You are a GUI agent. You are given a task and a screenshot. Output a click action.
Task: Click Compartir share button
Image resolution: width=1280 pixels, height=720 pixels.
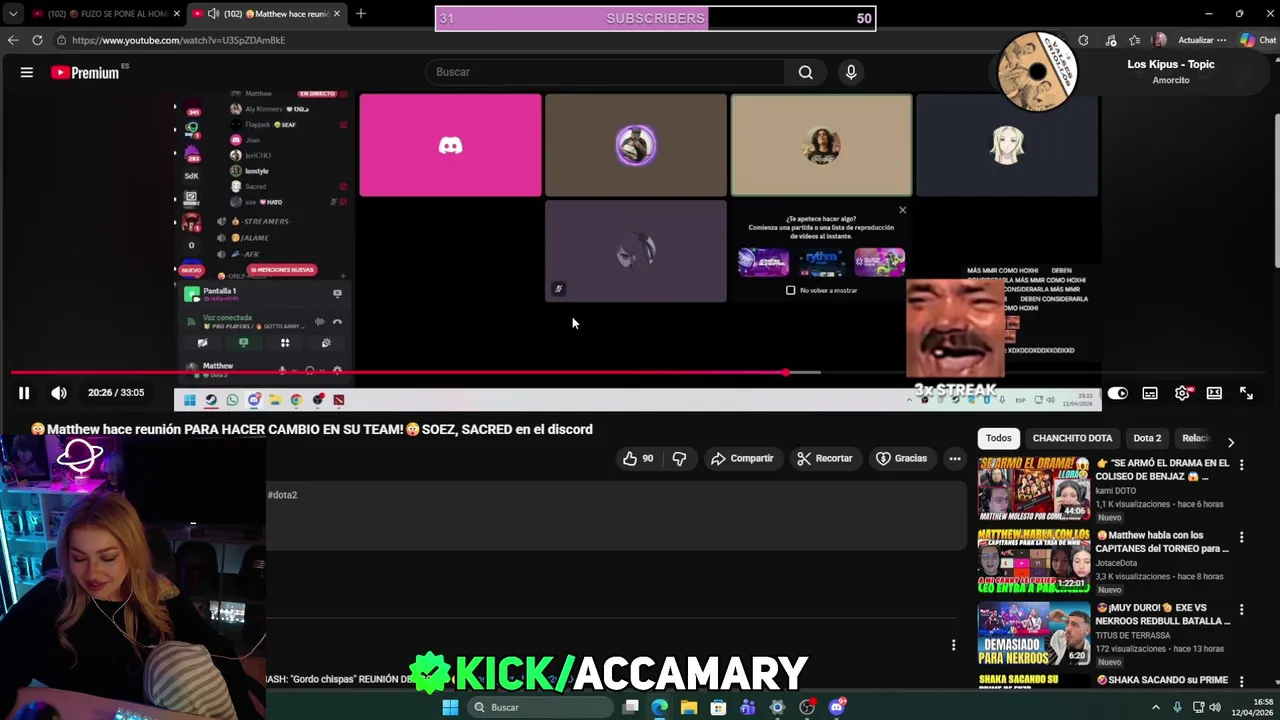[742, 458]
